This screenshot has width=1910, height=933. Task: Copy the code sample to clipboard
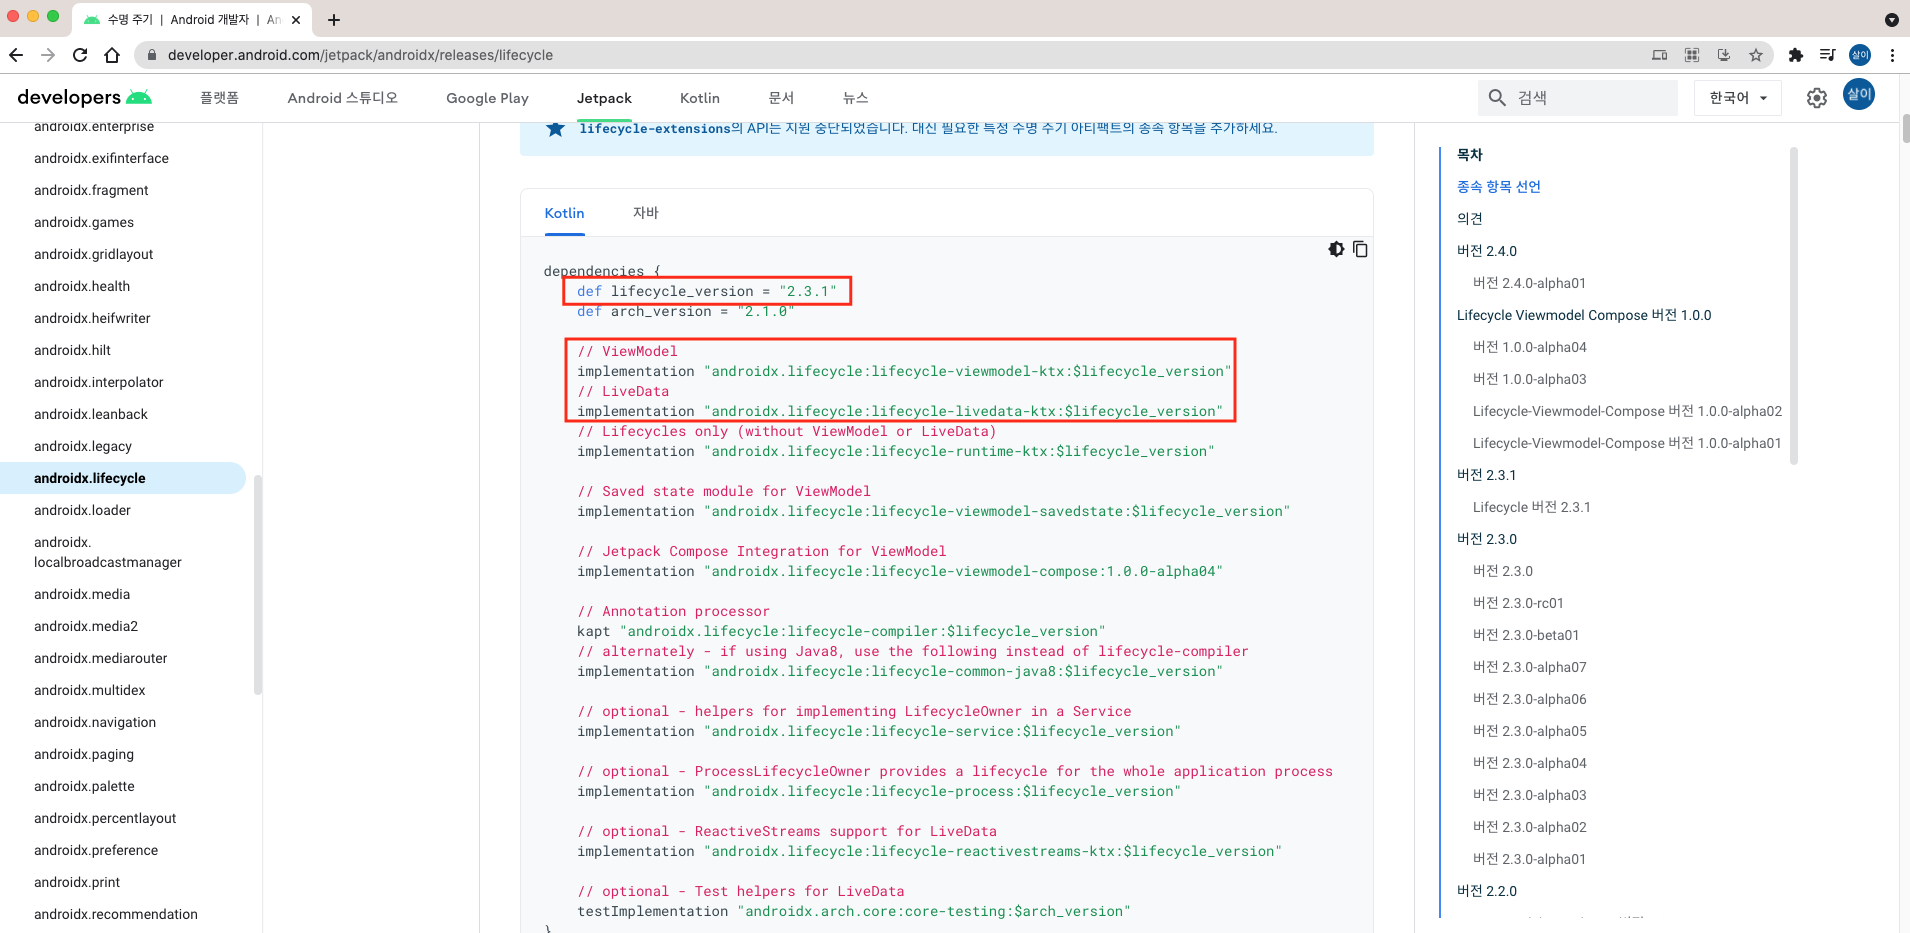coord(1360,249)
